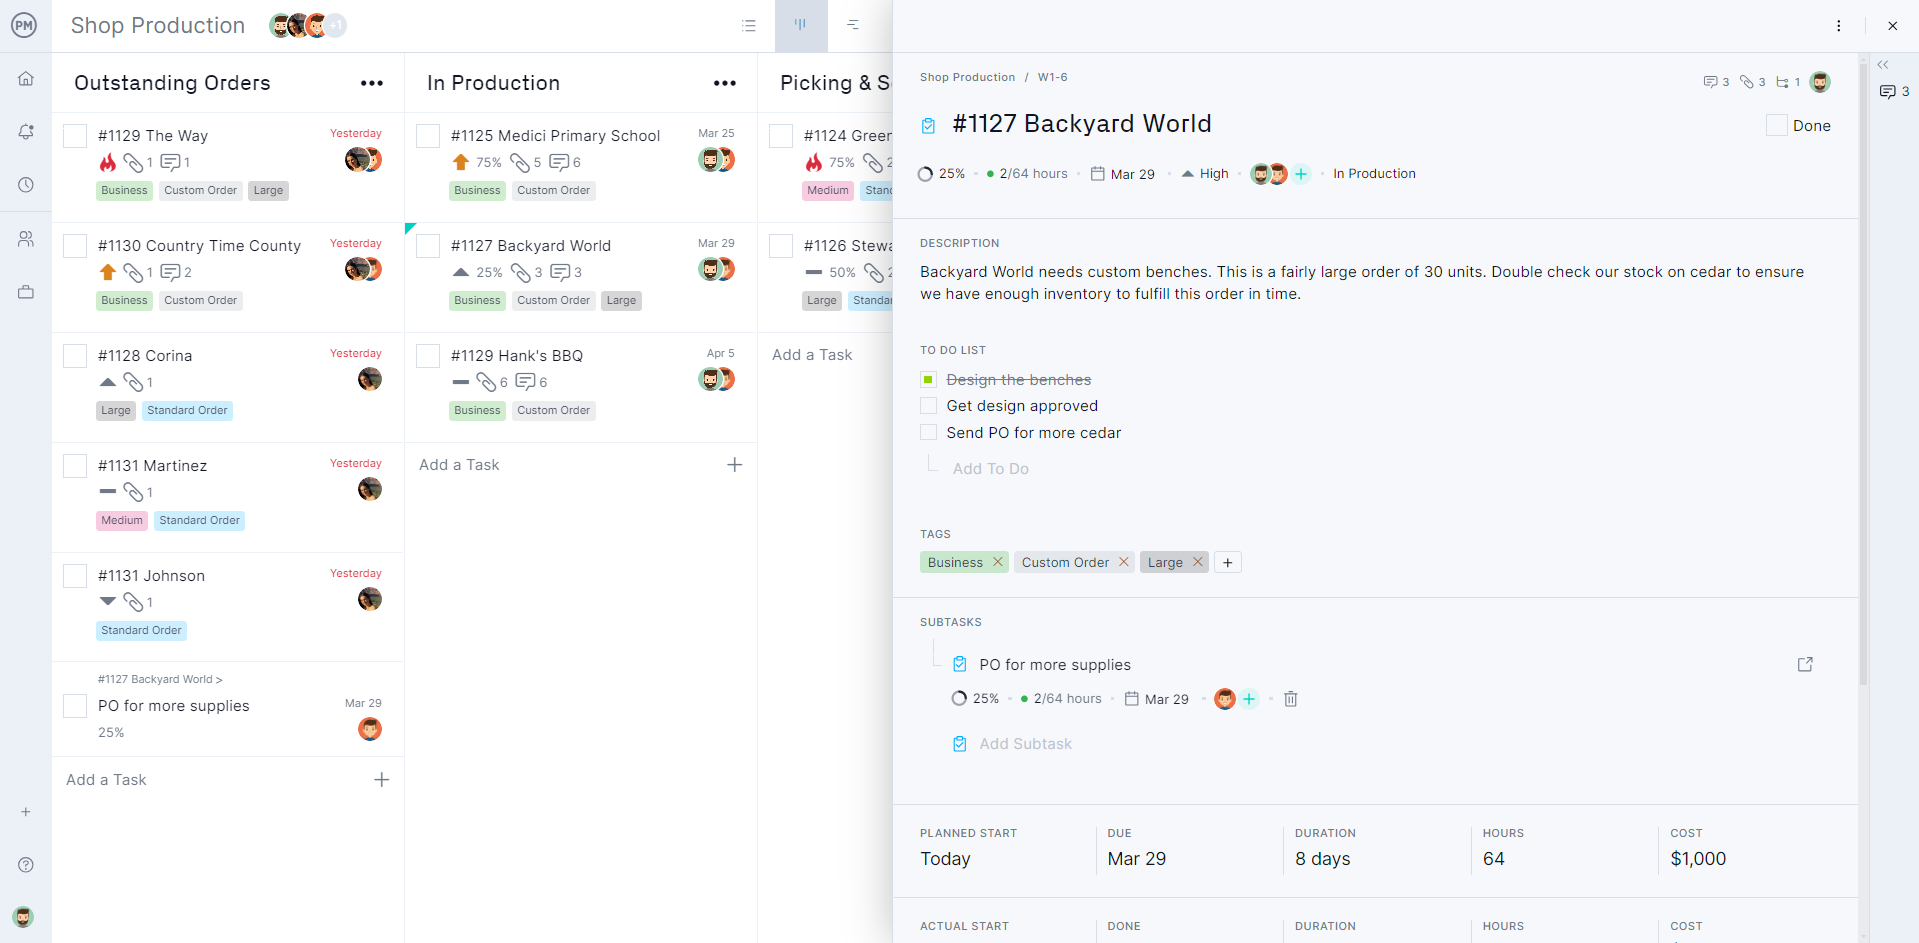Open the briefcase portfolio icon in the sidebar
Image resolution: width=1919 pixels, height=943 pixels.
[26, 292]
